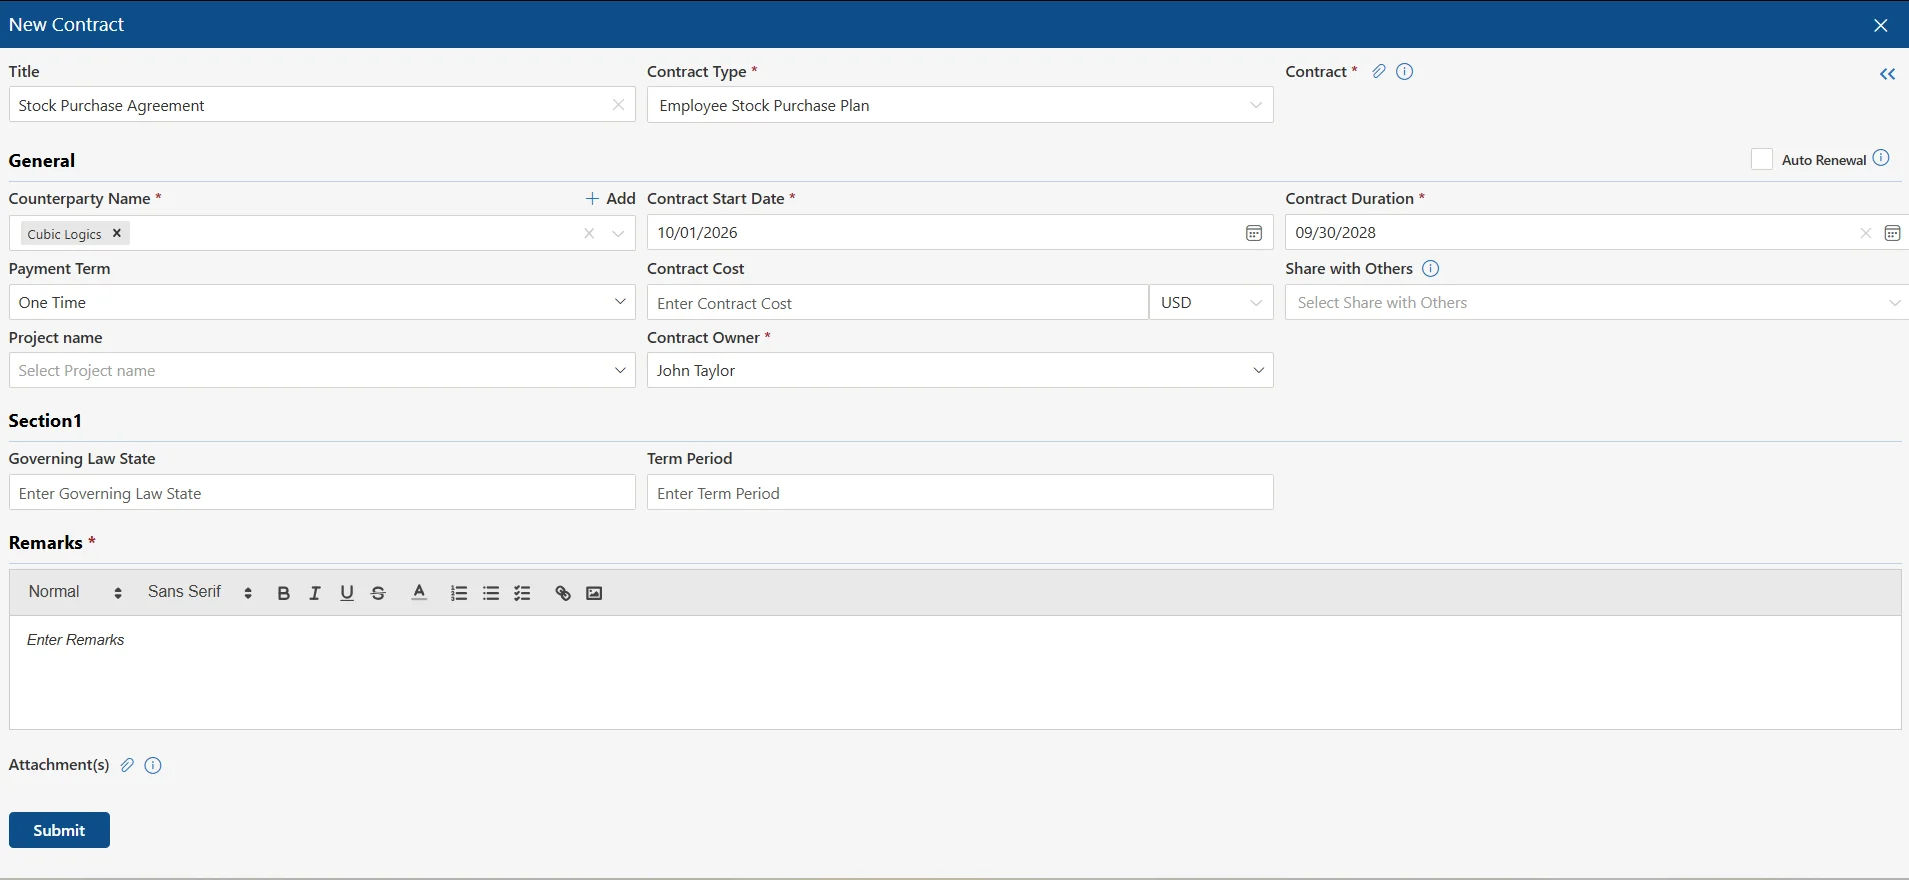
Task: Click the Auto Renewal info icon
Action: pos(1881,158)
